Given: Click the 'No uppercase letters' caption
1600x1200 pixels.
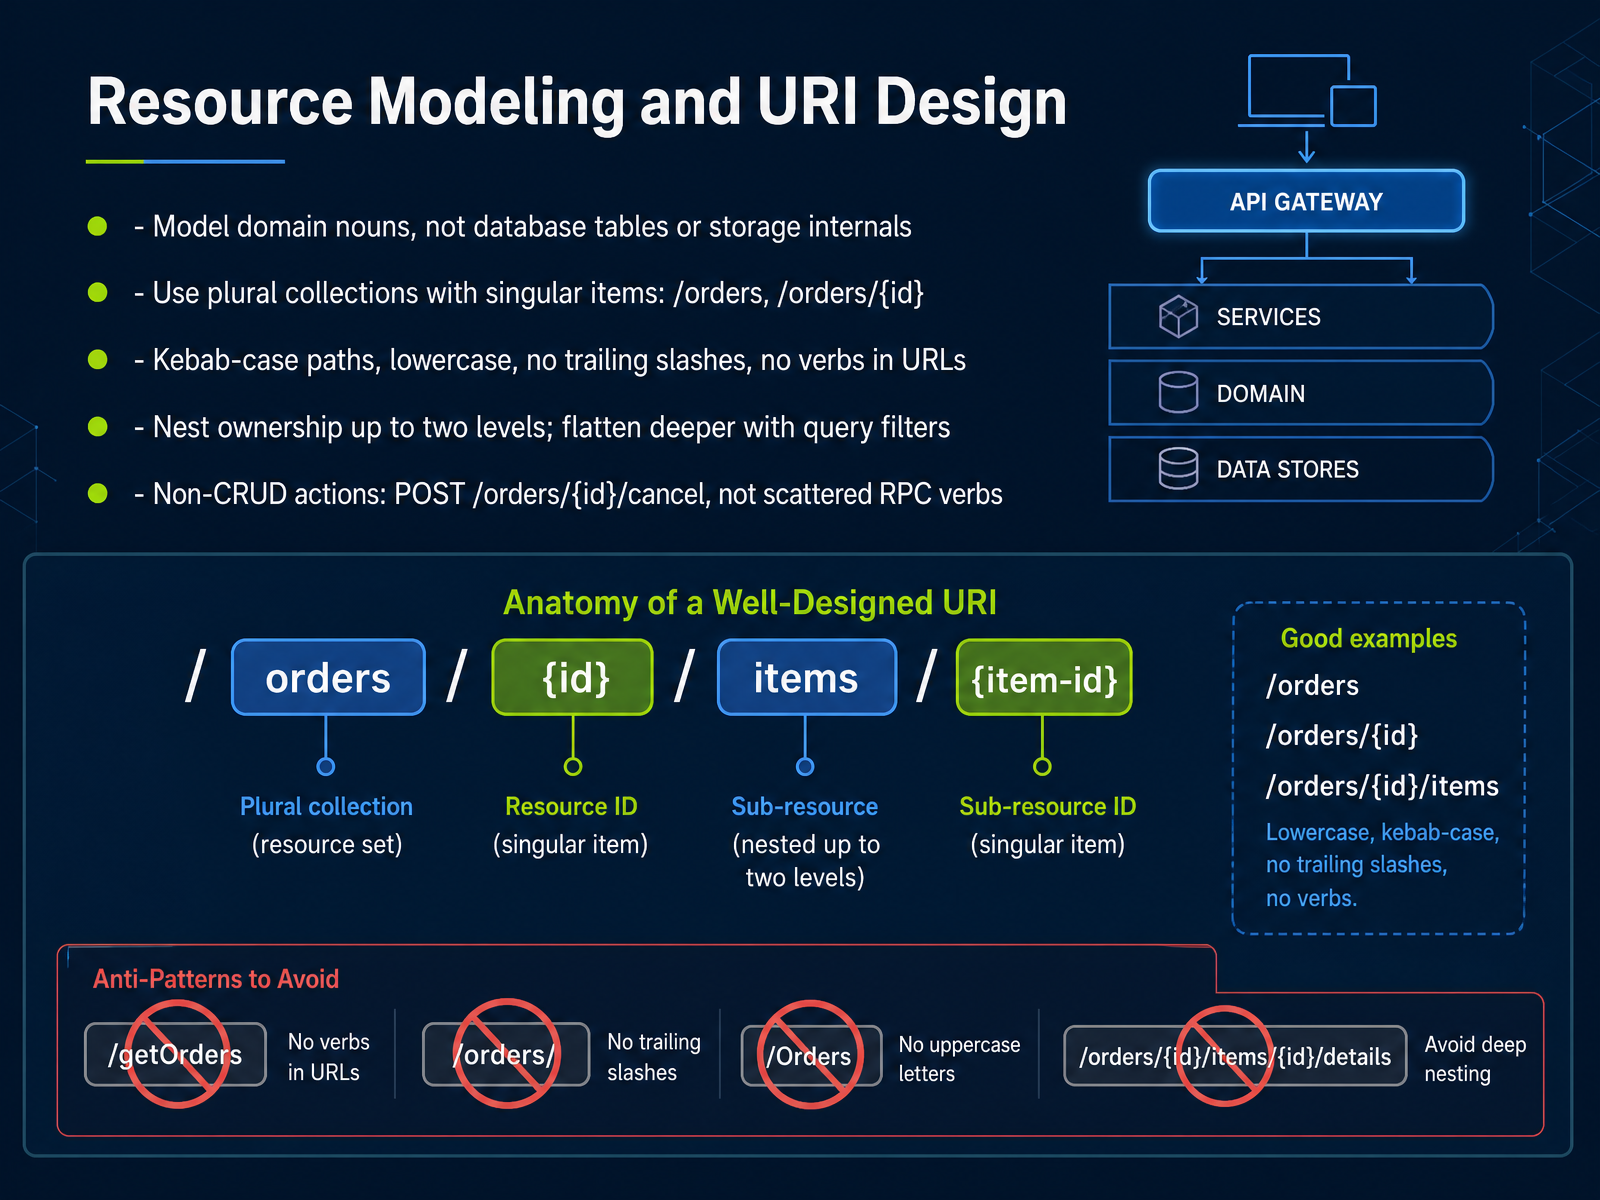Looking at the screenshot, I should [959, 1058].
